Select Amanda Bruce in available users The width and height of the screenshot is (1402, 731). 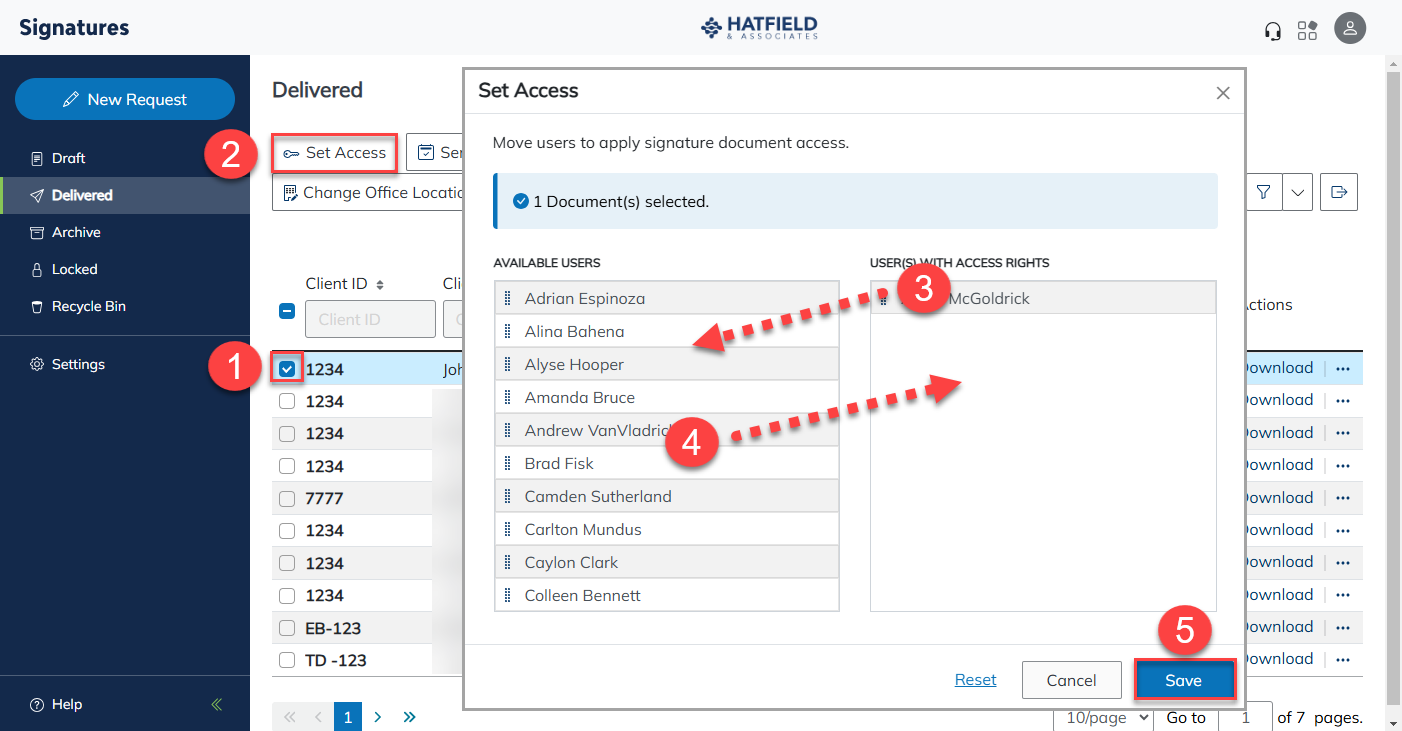tap(667, 397)
